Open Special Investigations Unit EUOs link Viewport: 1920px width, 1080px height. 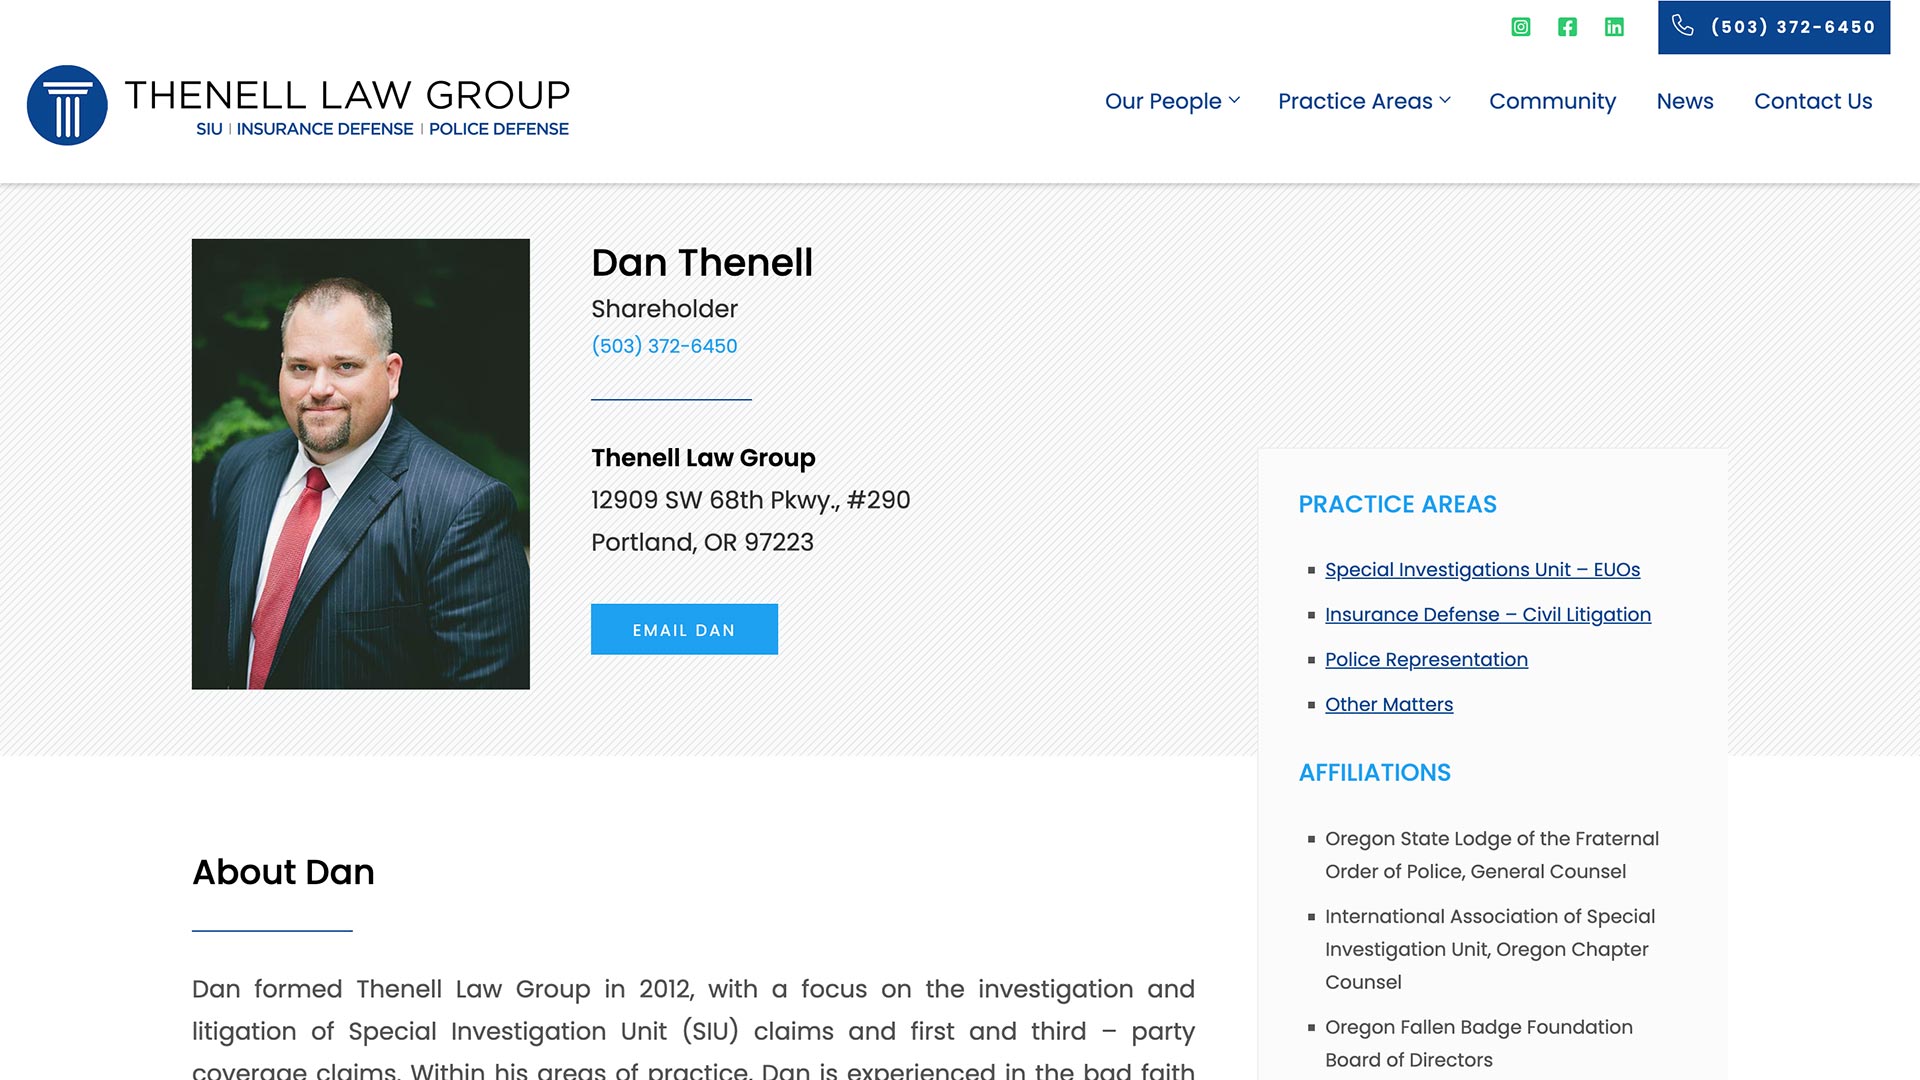tap(1482, 568)
